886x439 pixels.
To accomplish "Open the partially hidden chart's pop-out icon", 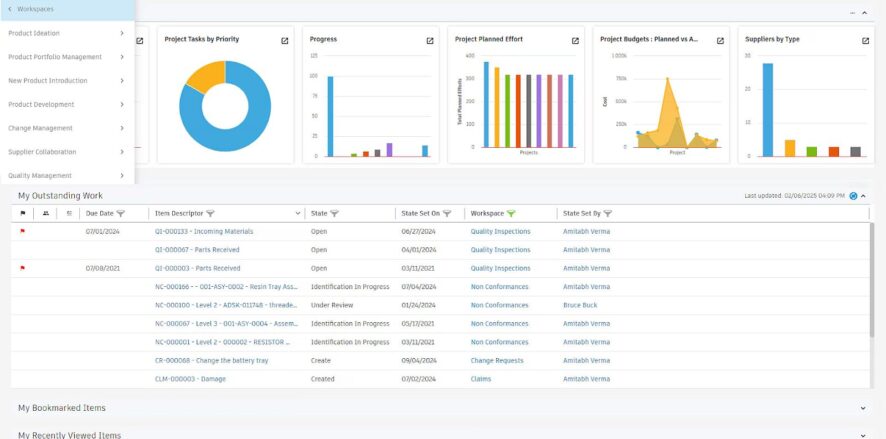I will pyautogui.click(x=140, y=41).
